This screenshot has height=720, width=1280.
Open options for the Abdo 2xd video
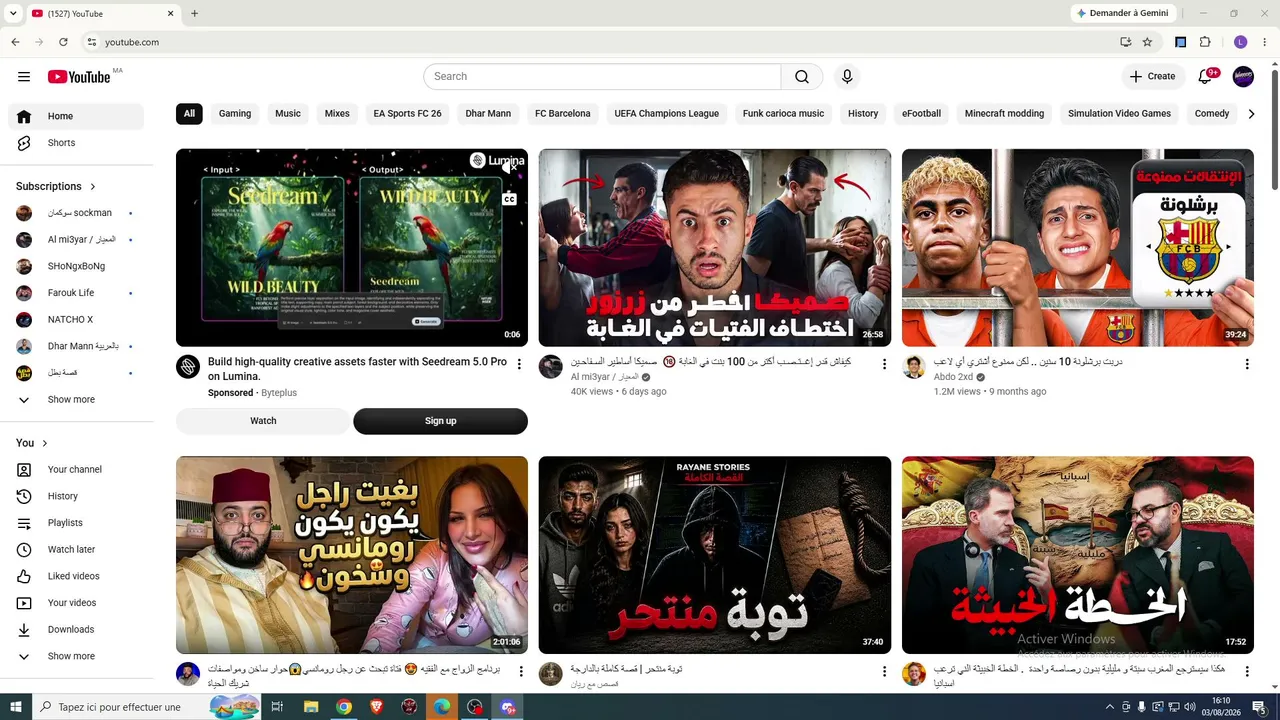point(1247,364)
